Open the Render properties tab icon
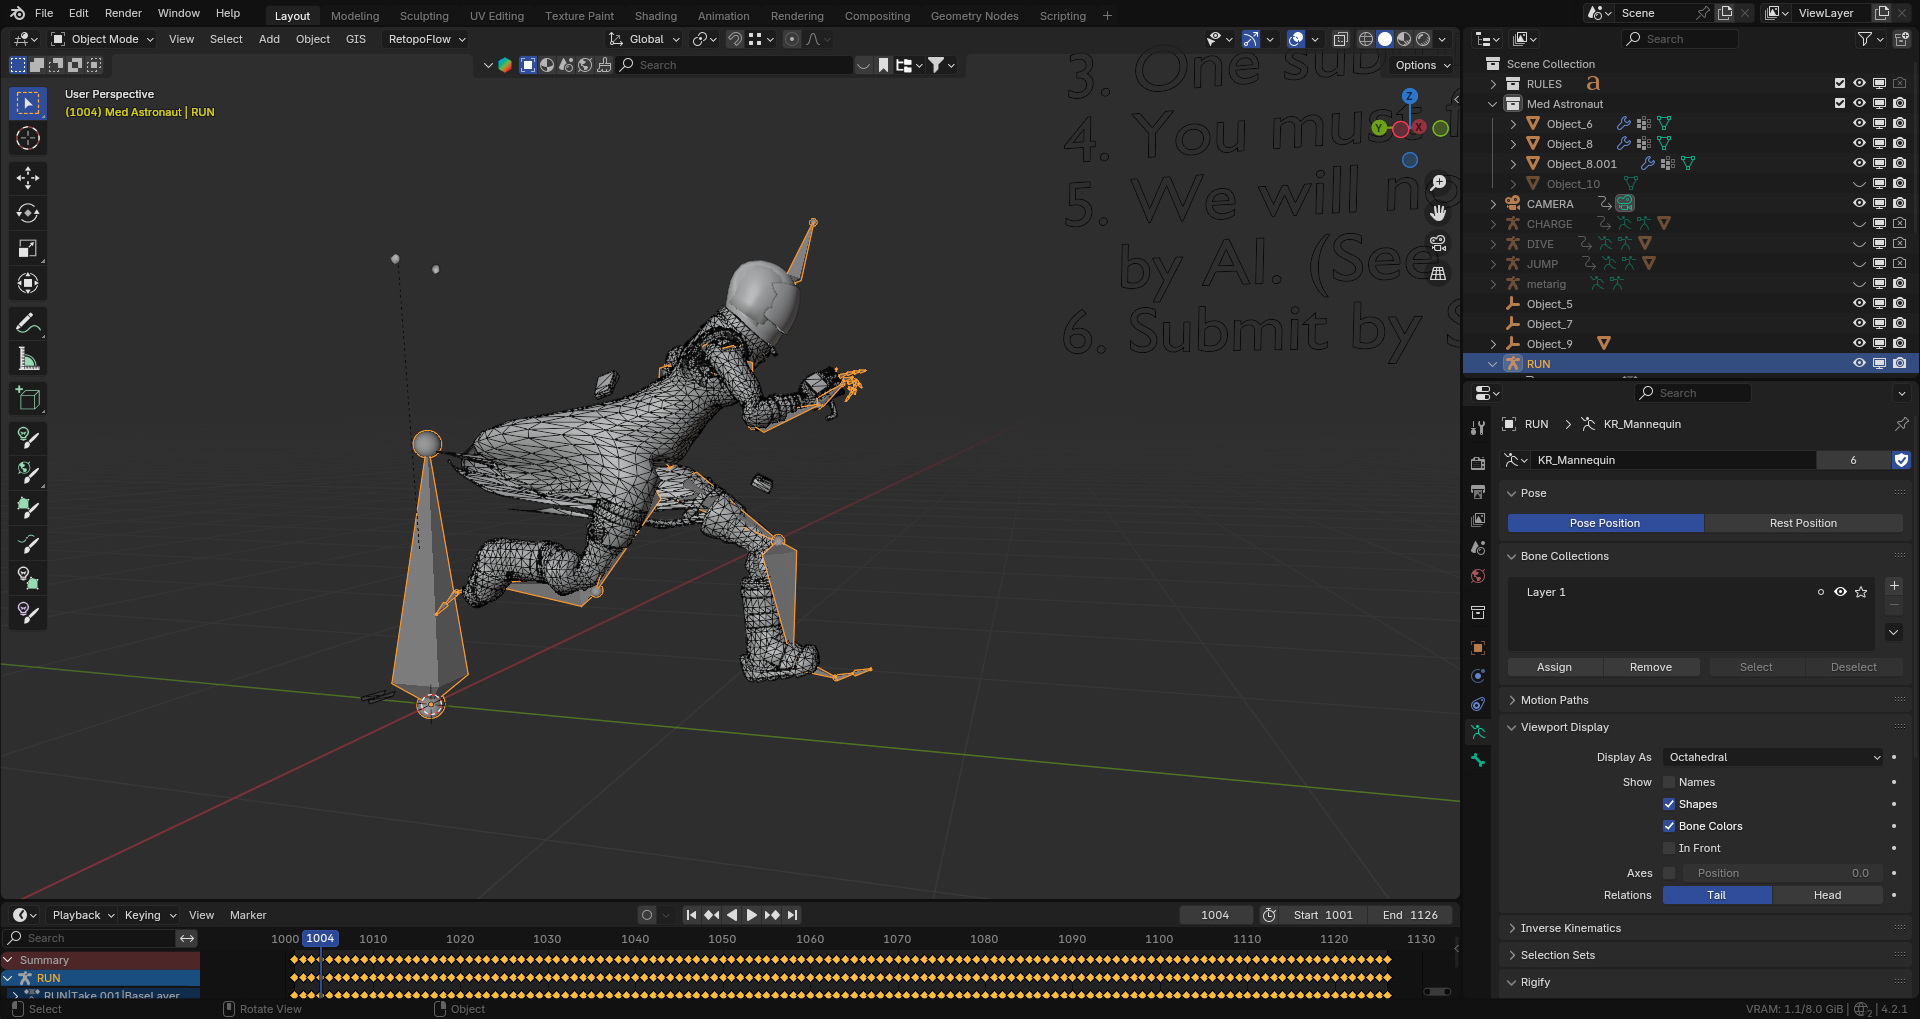 (1478, 463)
